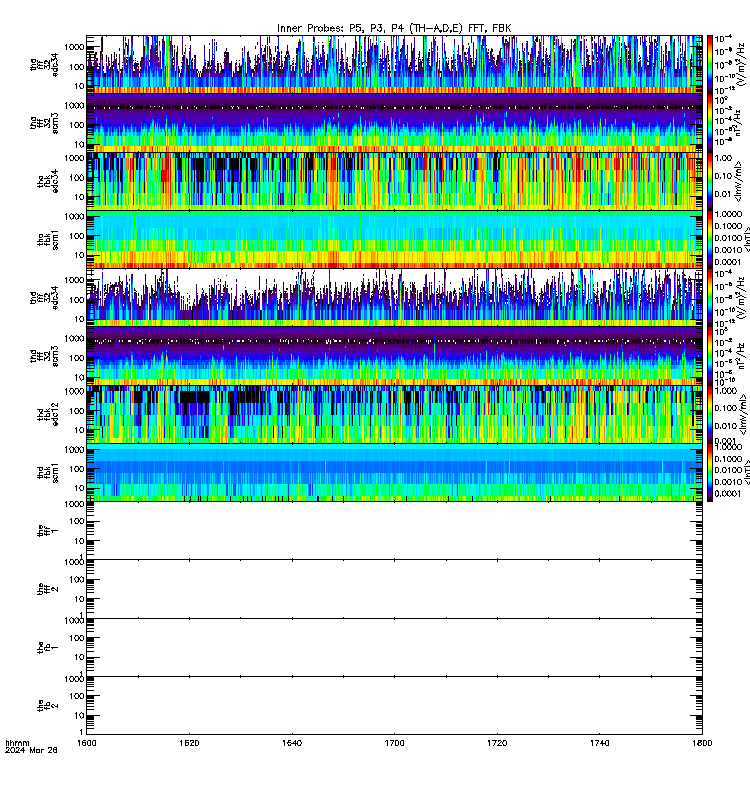Click the <|mV/m|> unit label beside thd fbk edc12
Screen dimensions: 750x800
[x=742, y=414]
